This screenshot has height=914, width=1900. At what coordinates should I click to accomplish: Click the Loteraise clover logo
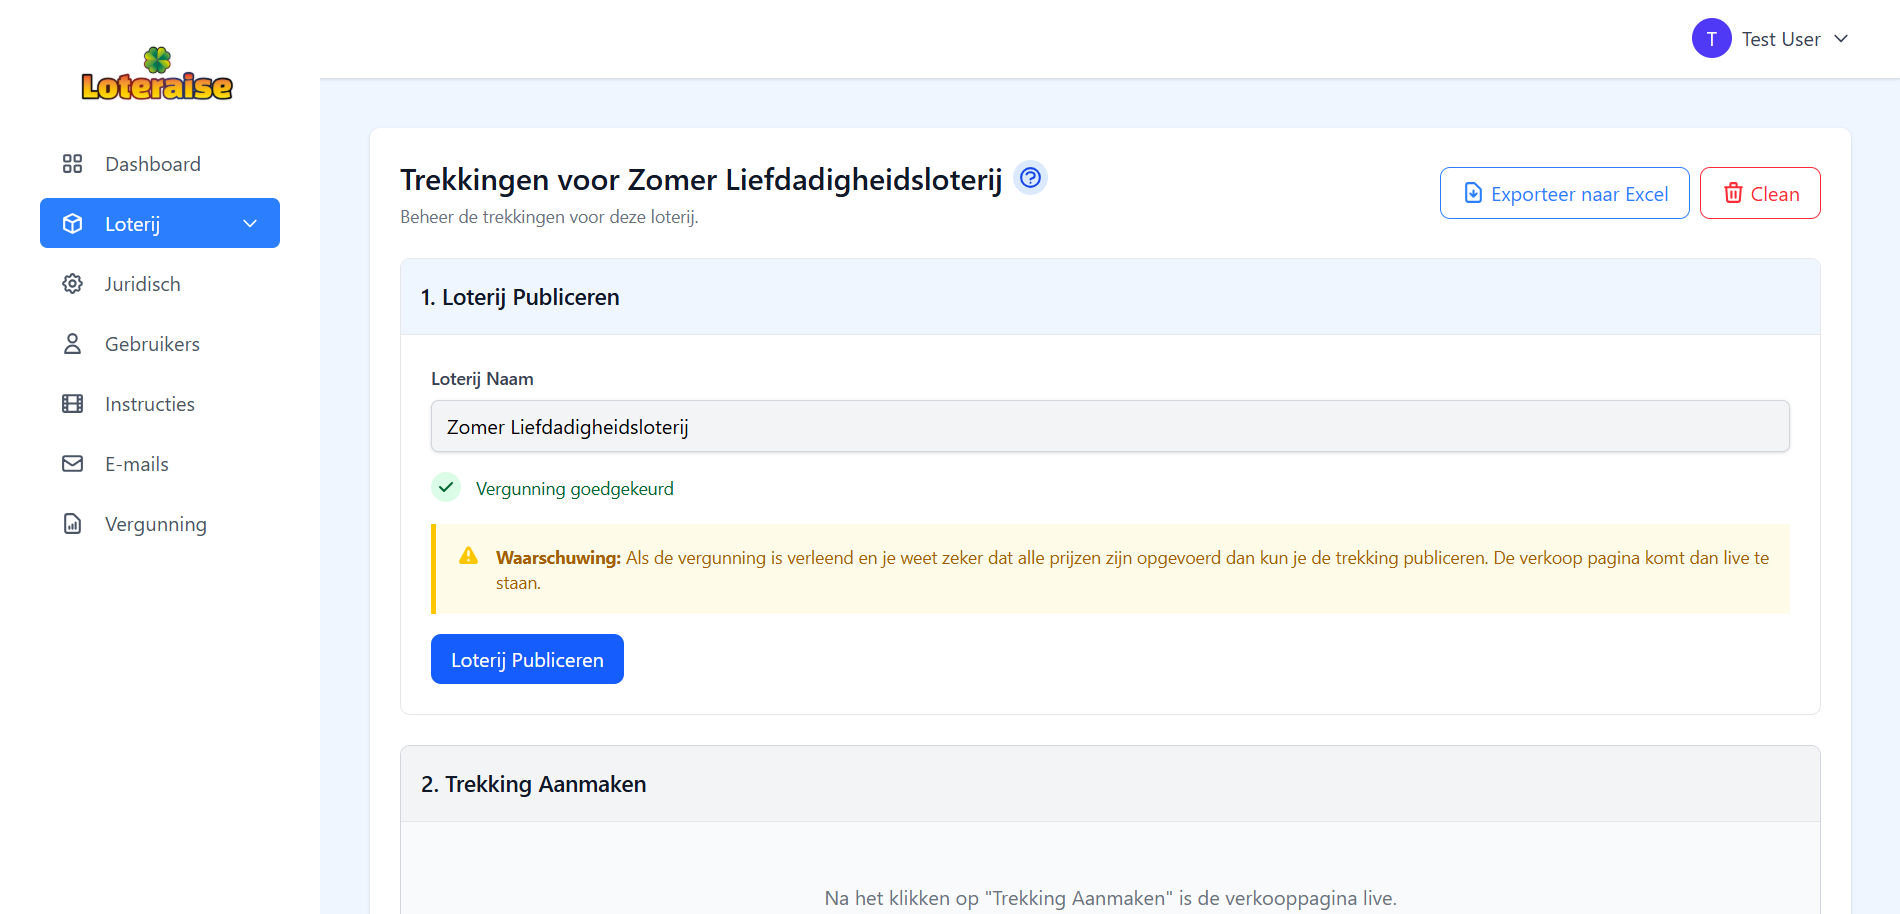[x=157, y=75]
